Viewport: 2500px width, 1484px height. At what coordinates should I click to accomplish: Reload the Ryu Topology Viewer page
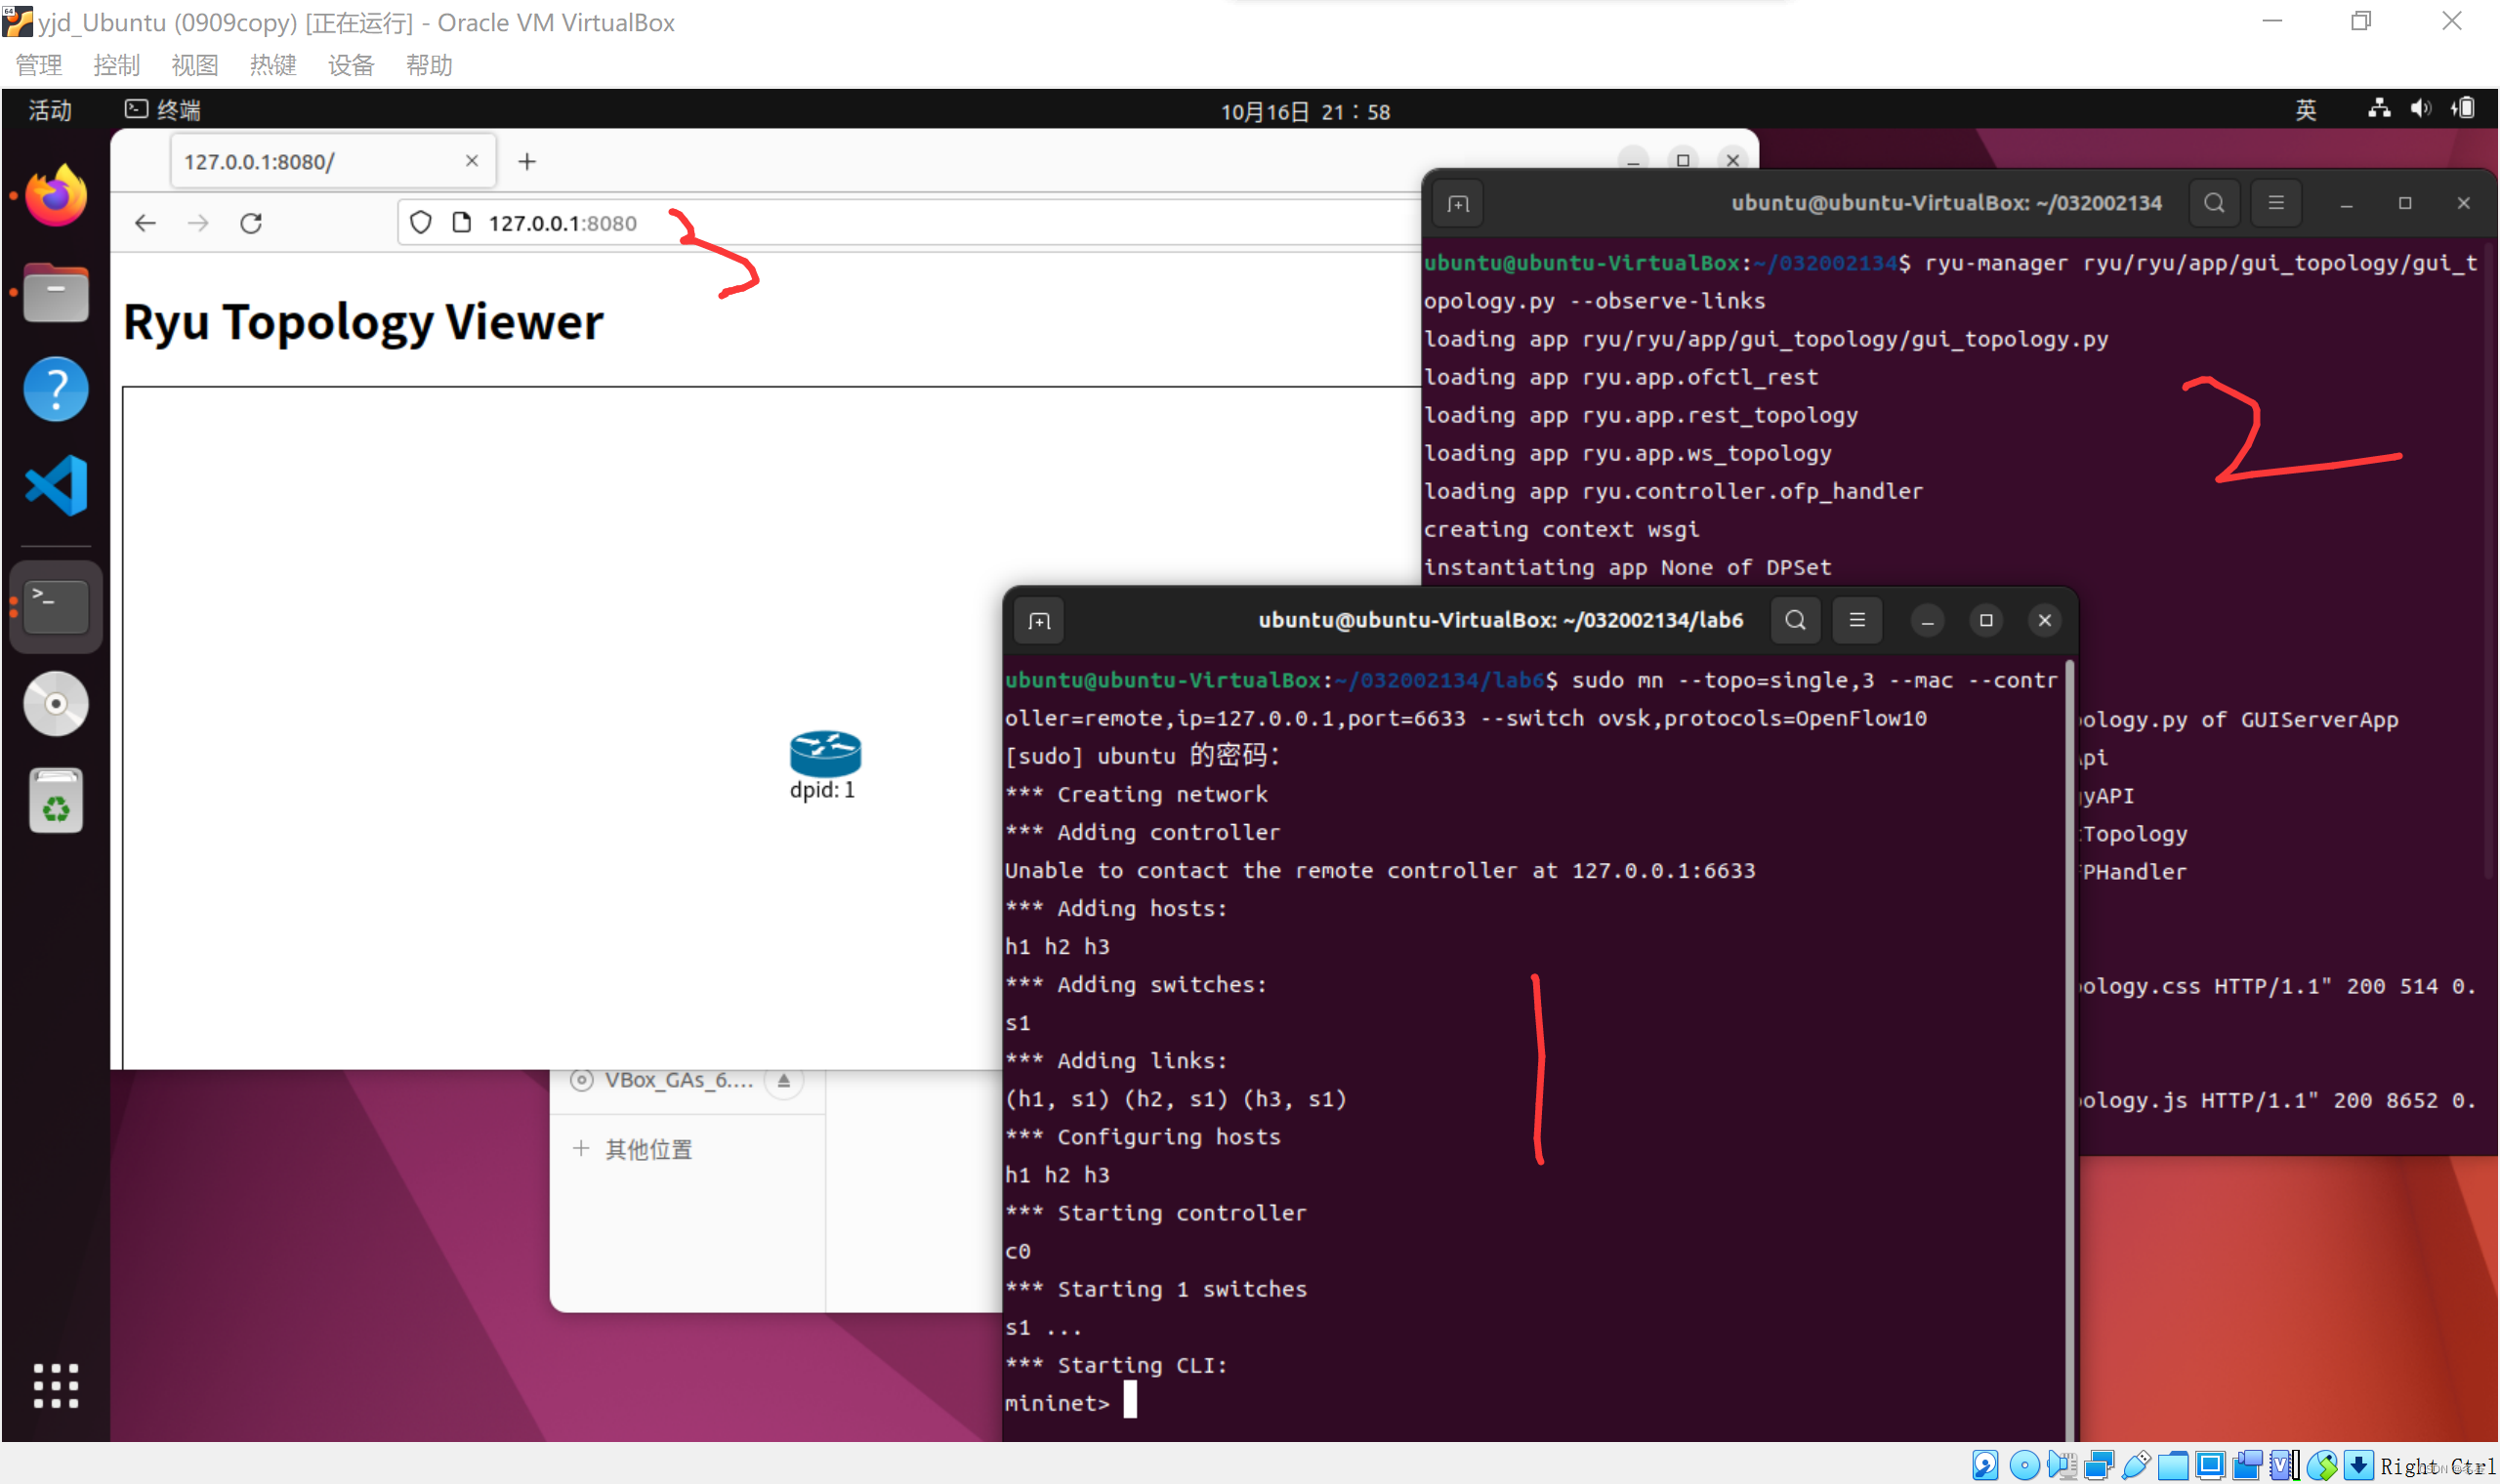point(251,223)
